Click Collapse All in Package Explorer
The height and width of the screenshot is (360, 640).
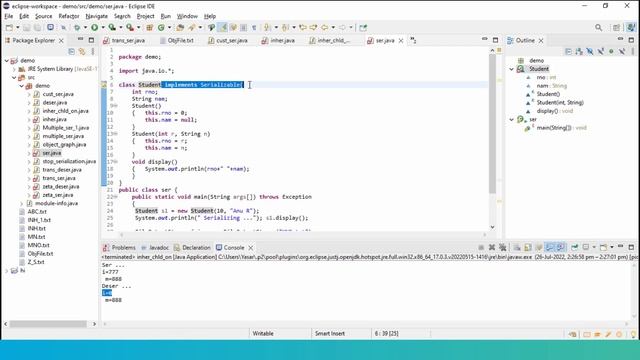coord(71,51)
